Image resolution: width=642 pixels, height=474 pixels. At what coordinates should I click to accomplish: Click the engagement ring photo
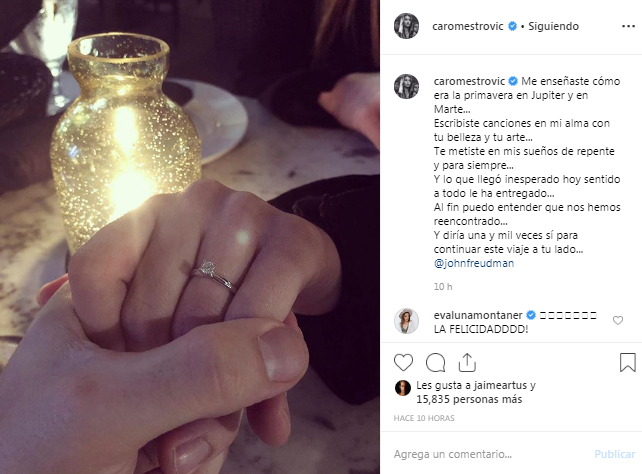pos(190,237)
